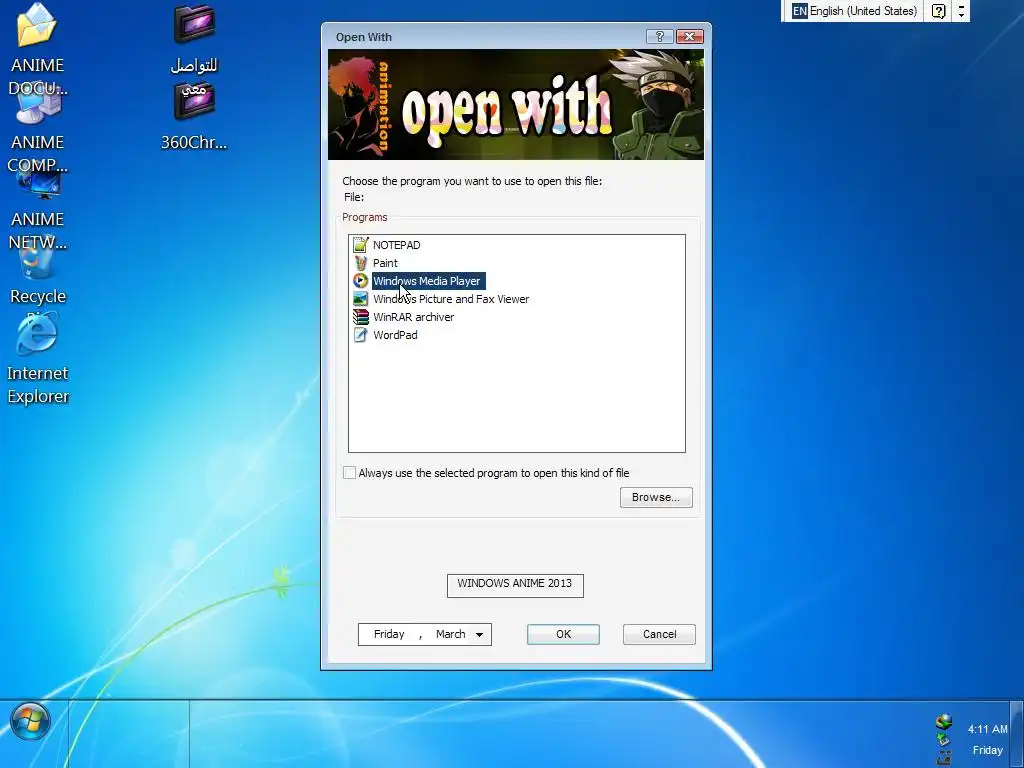Choose the Paint entry text

[x=385, y=263]
